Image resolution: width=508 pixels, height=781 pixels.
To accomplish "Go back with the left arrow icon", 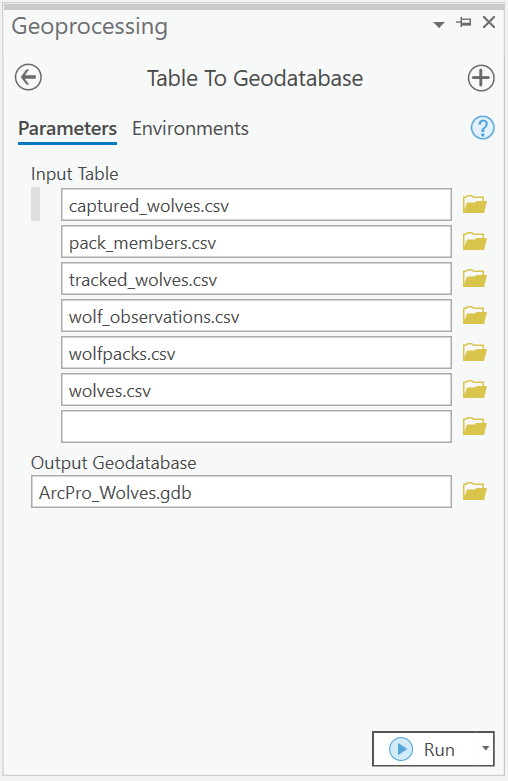I will [28, 78].
